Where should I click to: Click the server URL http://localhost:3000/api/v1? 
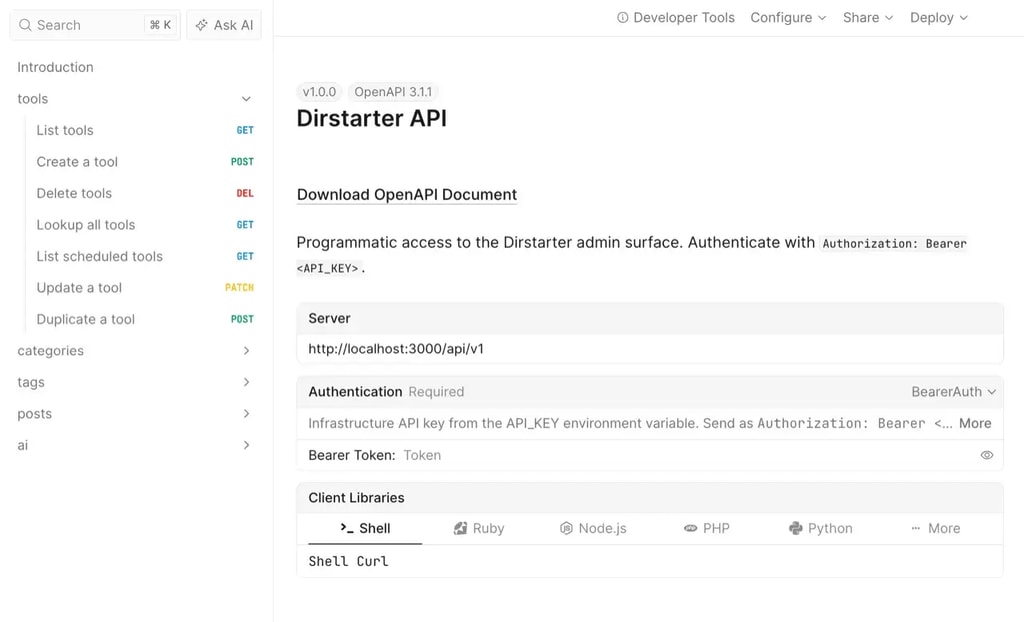pyautogui.click(x=396, y=349)
